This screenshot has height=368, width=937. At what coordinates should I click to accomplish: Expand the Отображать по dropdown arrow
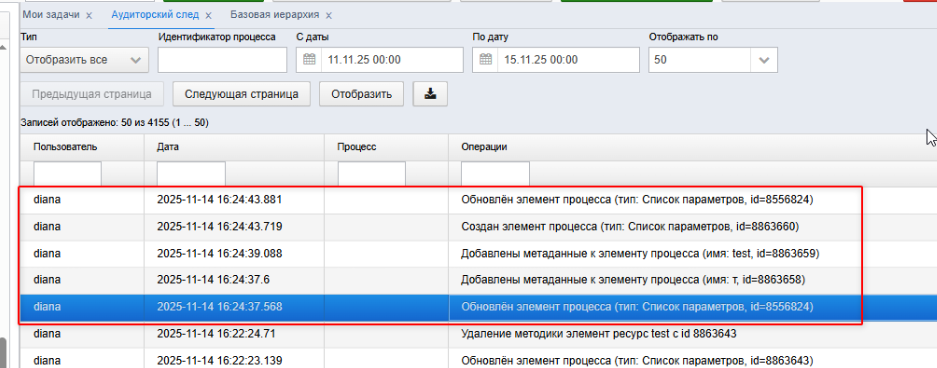click(x=764, y=60)
